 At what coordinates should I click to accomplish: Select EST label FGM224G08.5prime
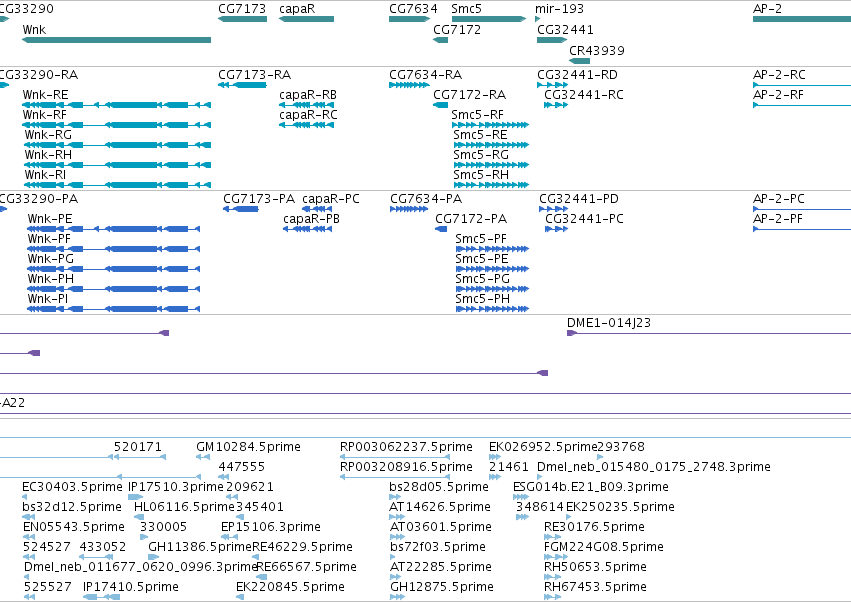point(604,547)
